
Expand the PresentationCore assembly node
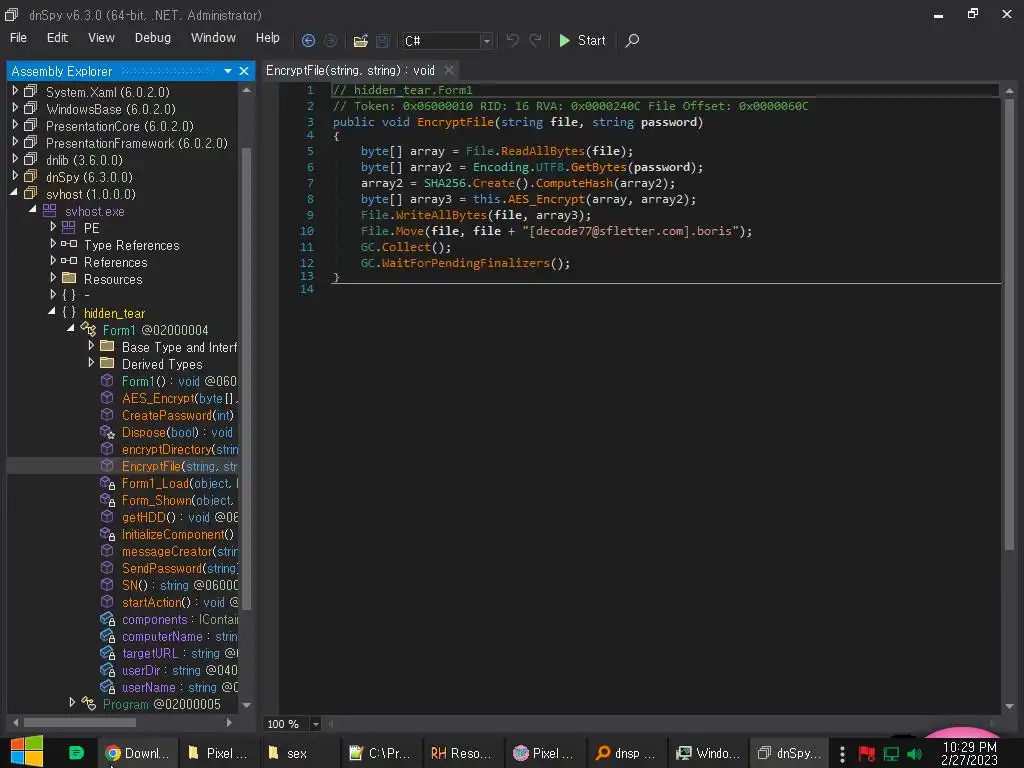pos(15,125)
